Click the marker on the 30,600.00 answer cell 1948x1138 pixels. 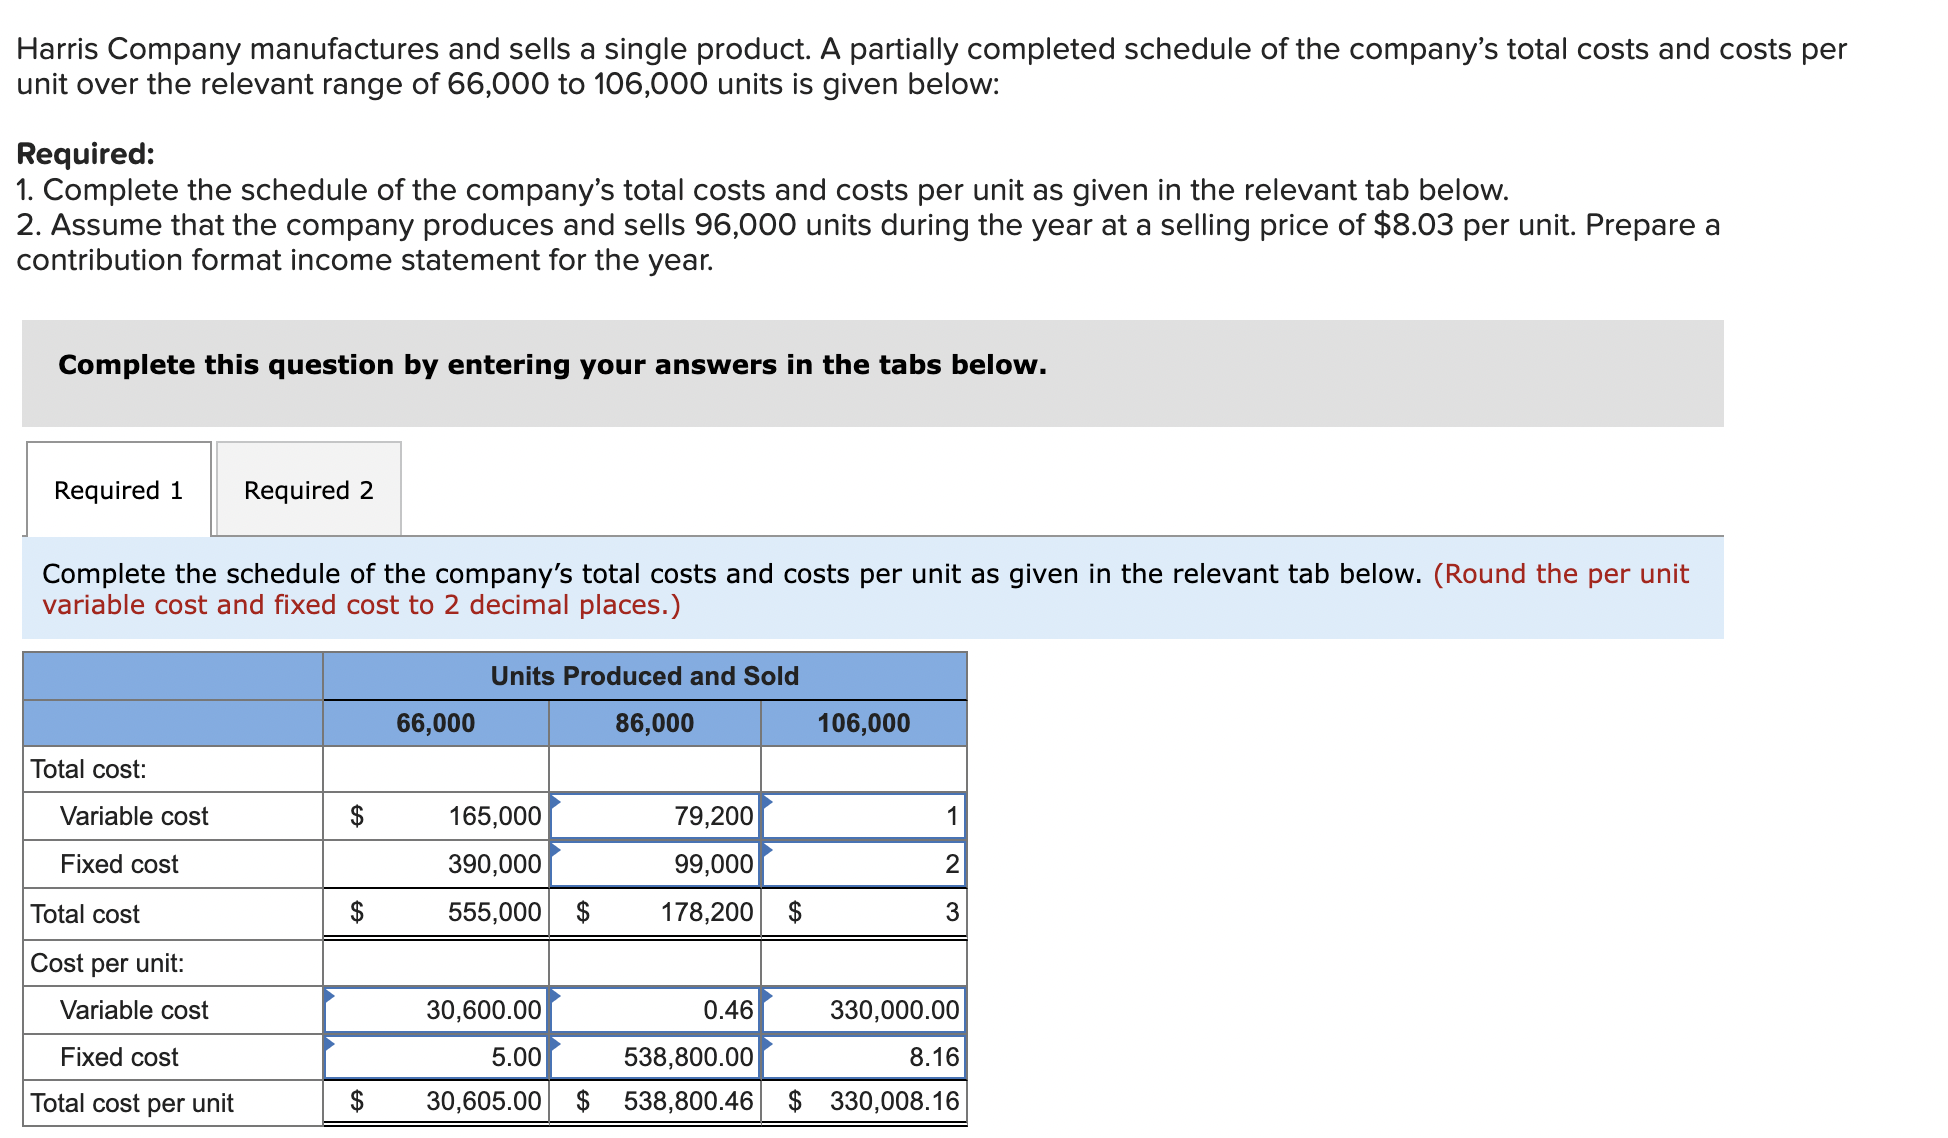coord(330,995)
